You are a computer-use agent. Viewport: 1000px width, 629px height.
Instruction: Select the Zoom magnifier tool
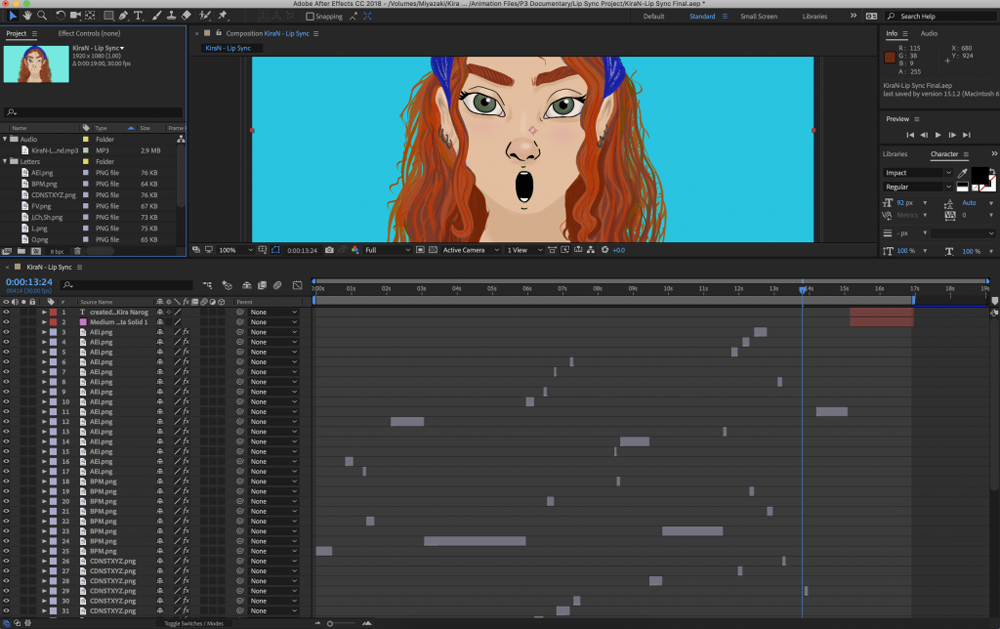click(x=42, y=15)
